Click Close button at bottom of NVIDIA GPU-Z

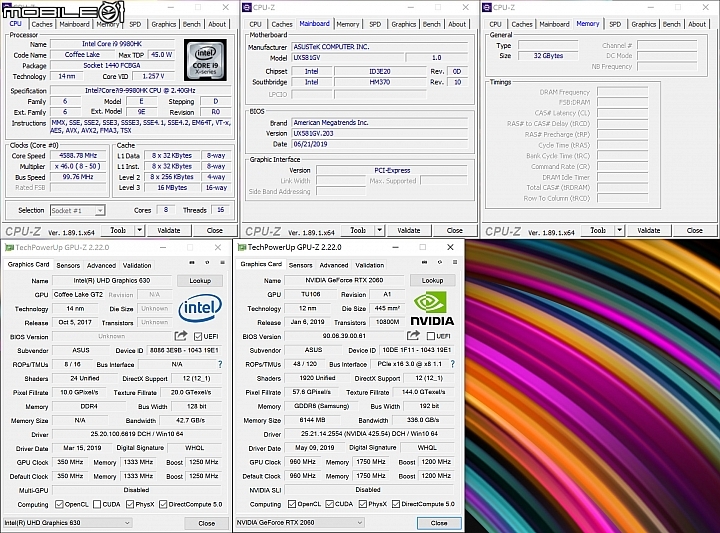click(x=439, y=522)
